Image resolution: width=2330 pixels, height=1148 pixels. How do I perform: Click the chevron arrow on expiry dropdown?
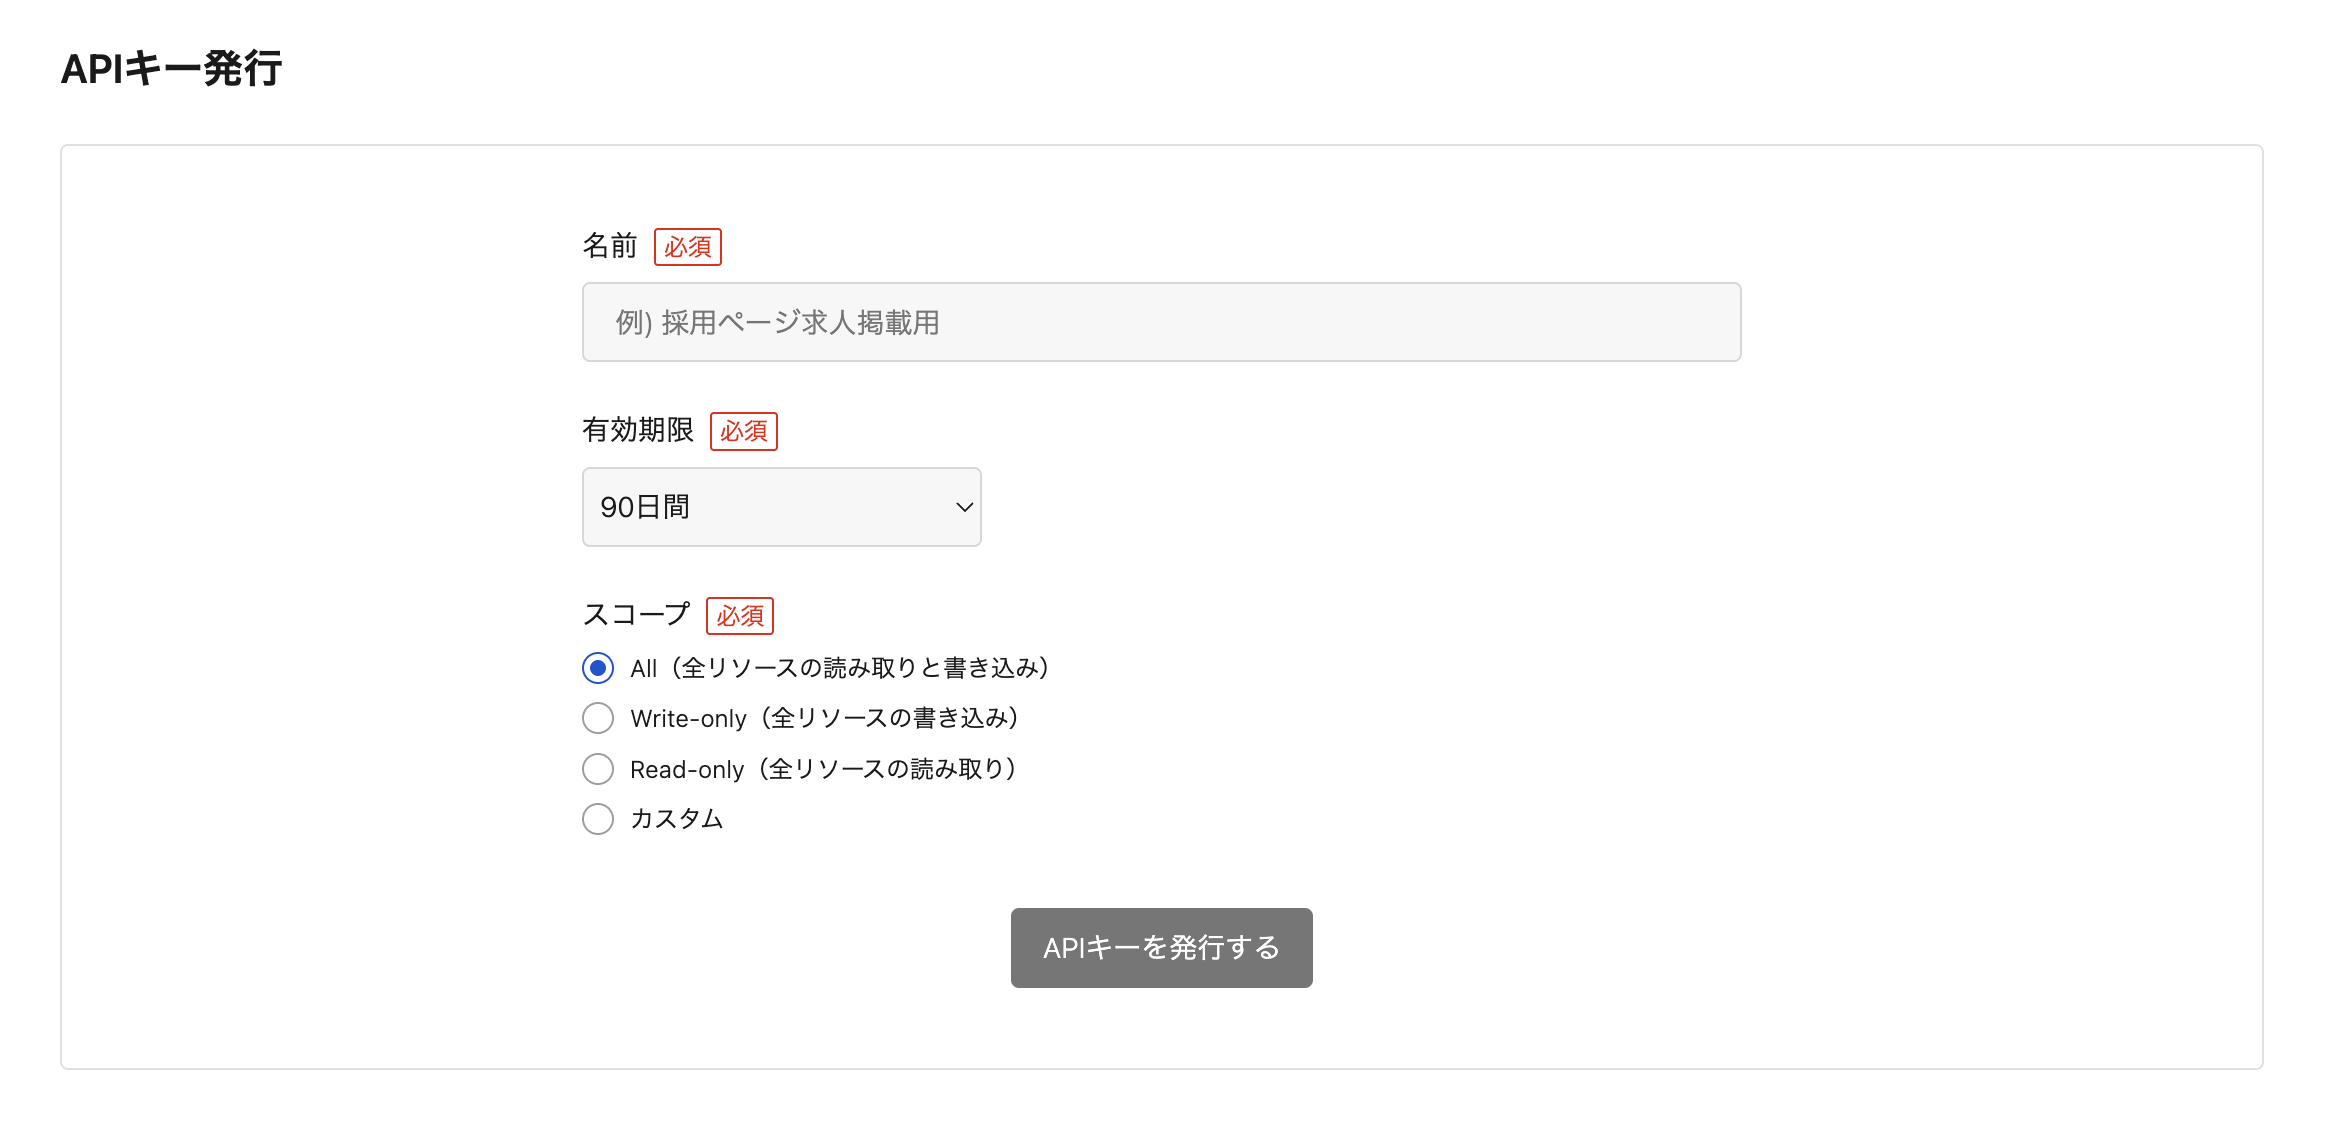964,507
